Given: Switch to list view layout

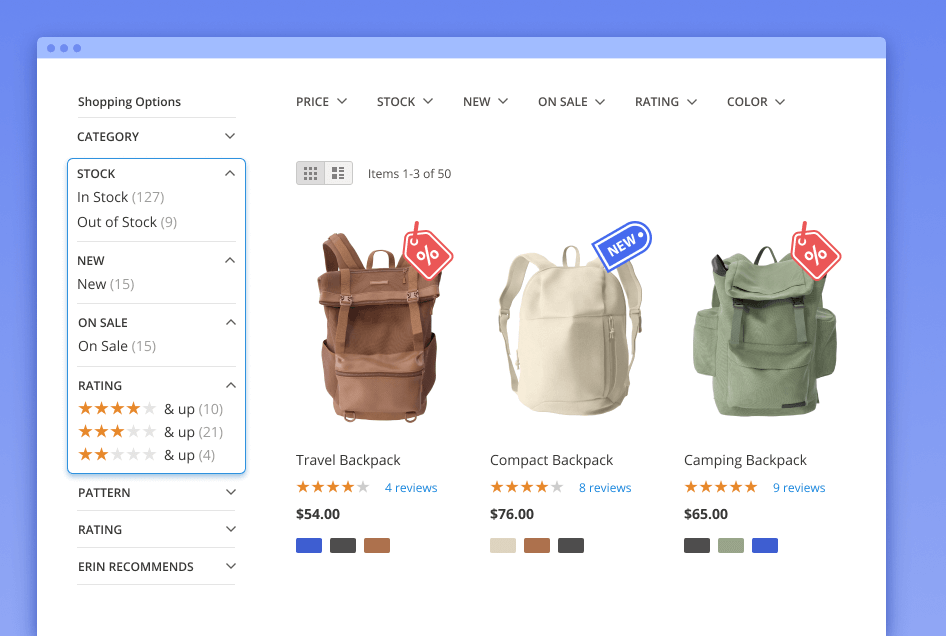Looking at the screenshot, I should click(x=338, y=173).
